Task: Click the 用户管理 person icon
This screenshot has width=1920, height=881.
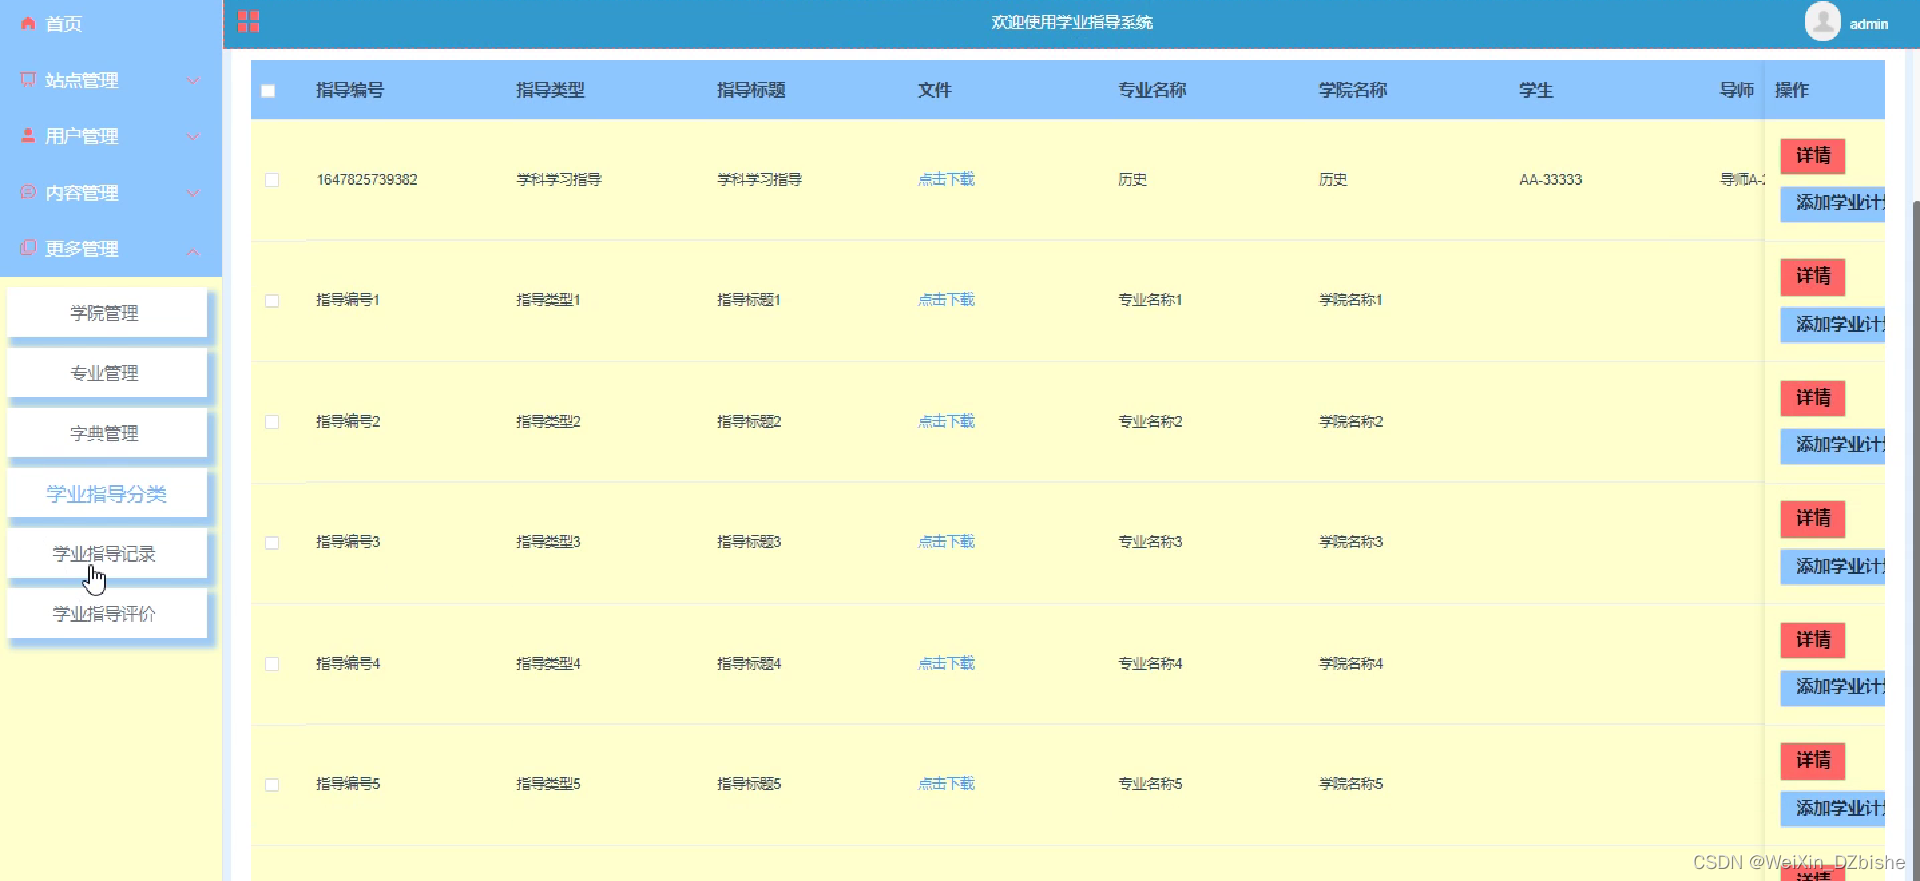Action: (x=28, y=135)
